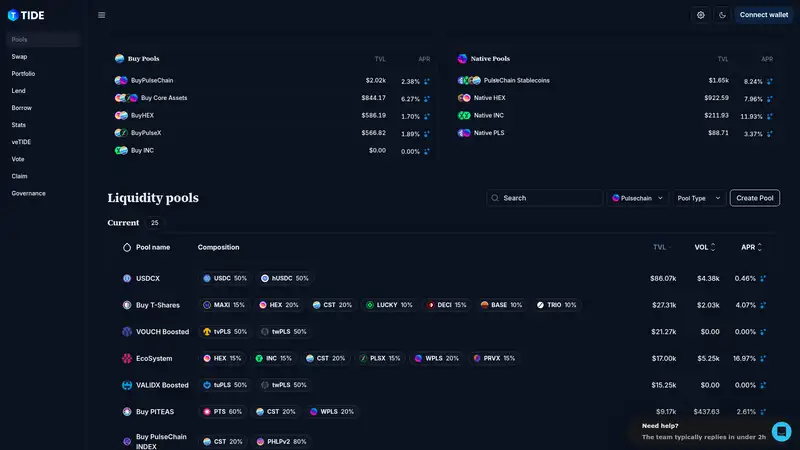
Task: Click hUSDC 50% token chip
Action: pyautogui.click(x=284, y=278)
